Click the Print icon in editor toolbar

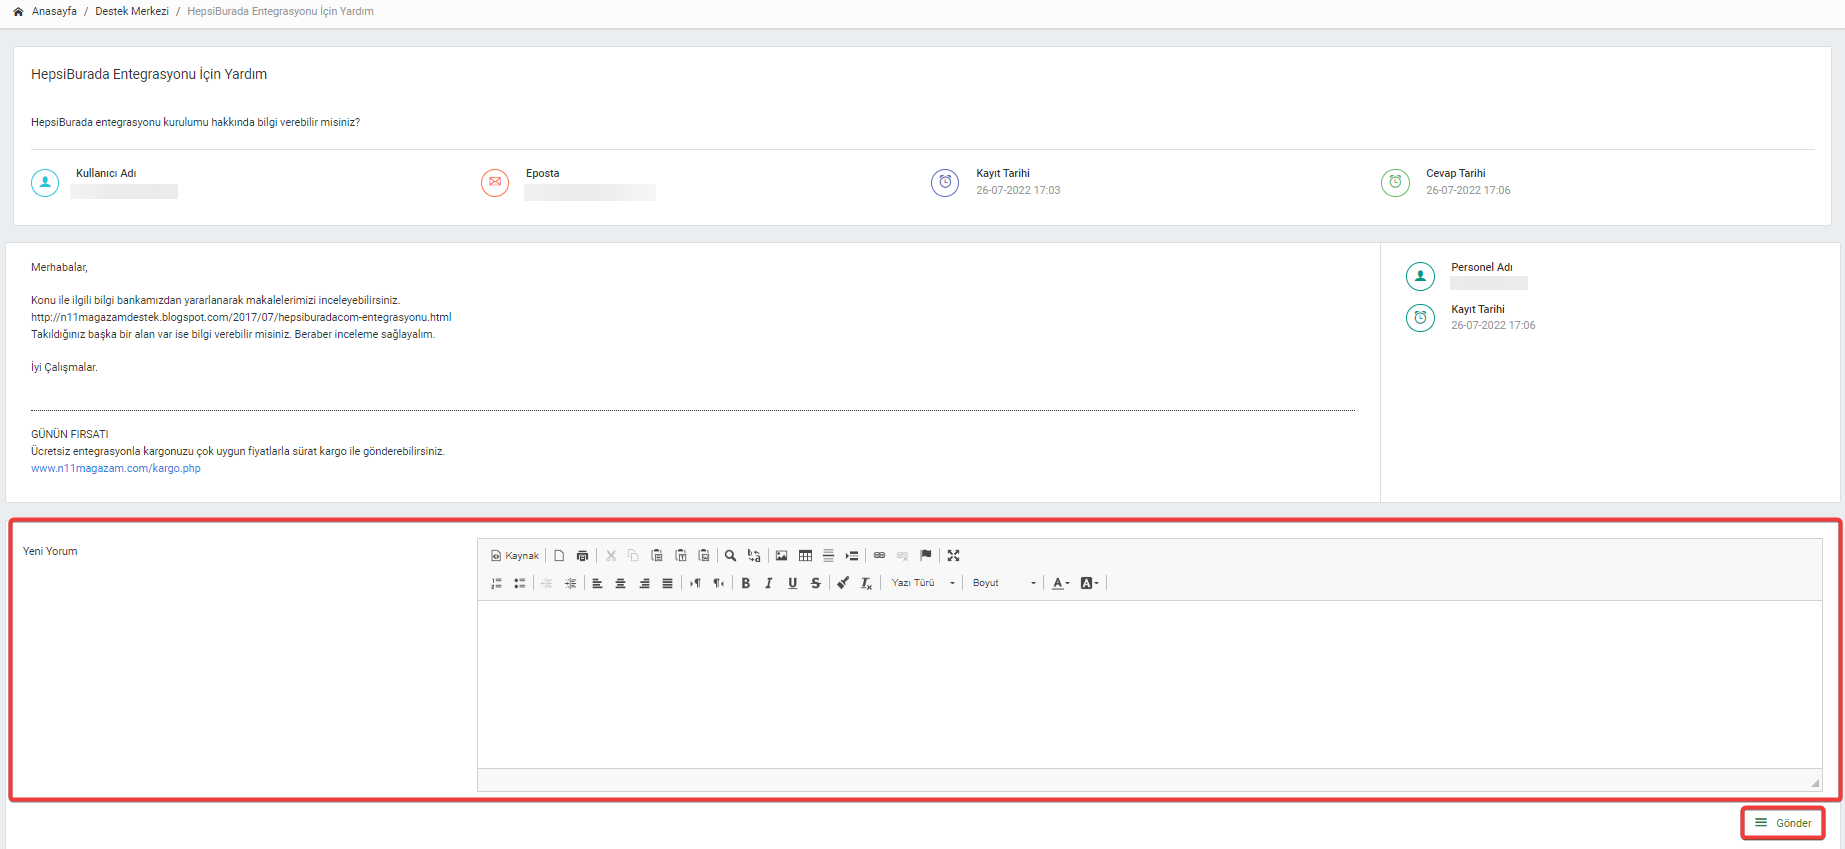582,556
